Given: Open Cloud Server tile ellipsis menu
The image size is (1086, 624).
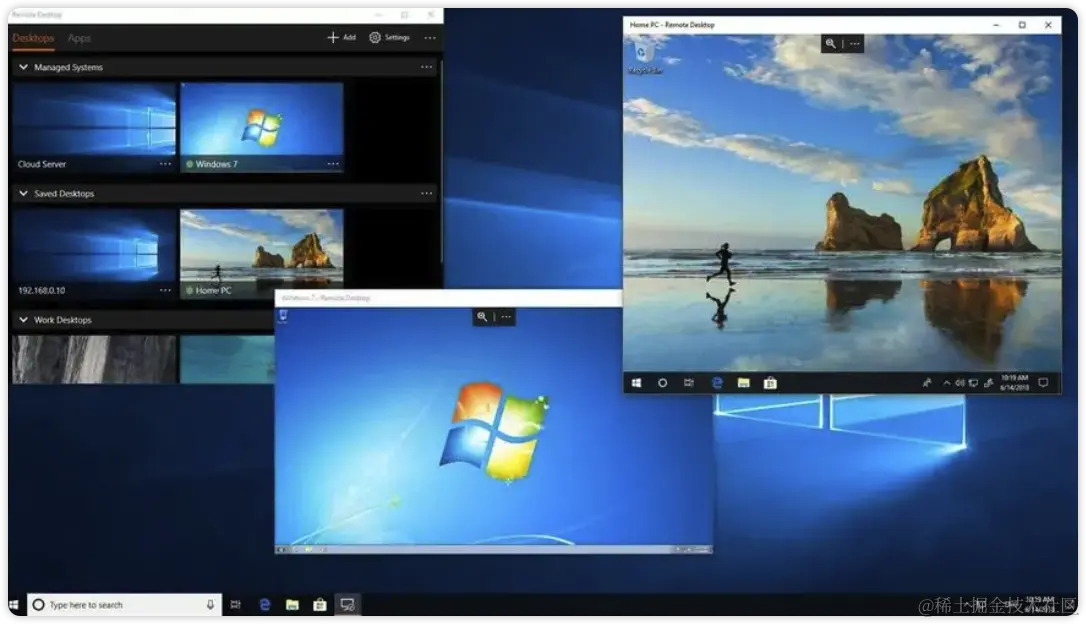Looking at the screenshot, I should (166, 164).
